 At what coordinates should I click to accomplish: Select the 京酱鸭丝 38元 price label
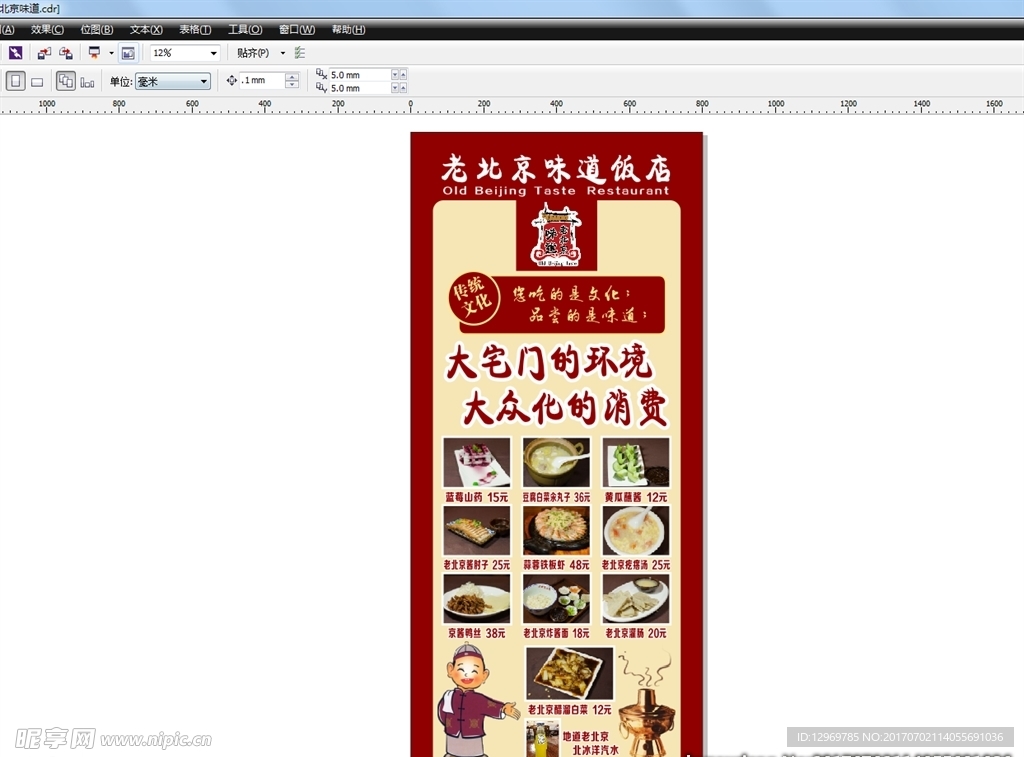477,633
